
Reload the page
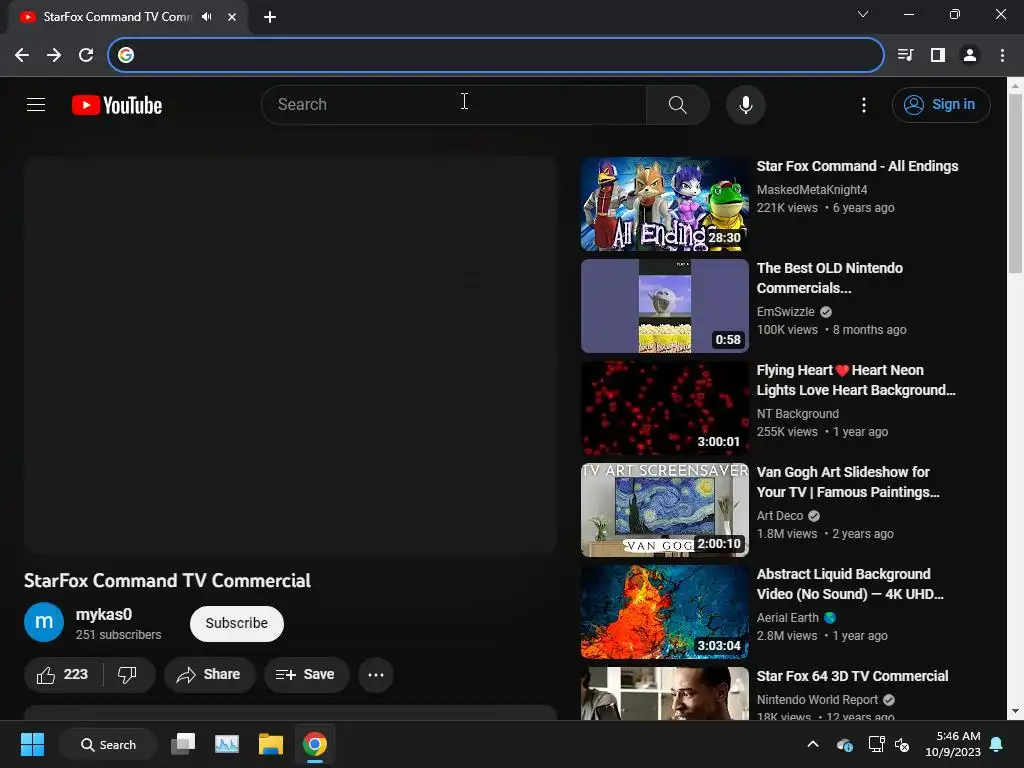pos(86,55)
